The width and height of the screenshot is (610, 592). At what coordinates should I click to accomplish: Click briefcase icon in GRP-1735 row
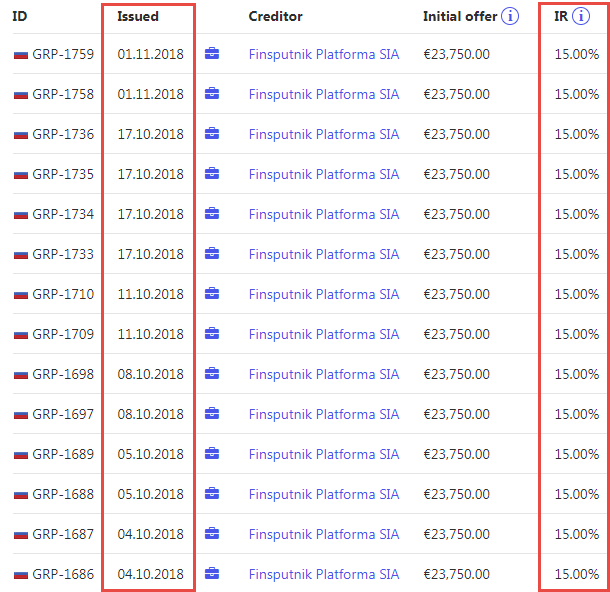tap(212, 173)
